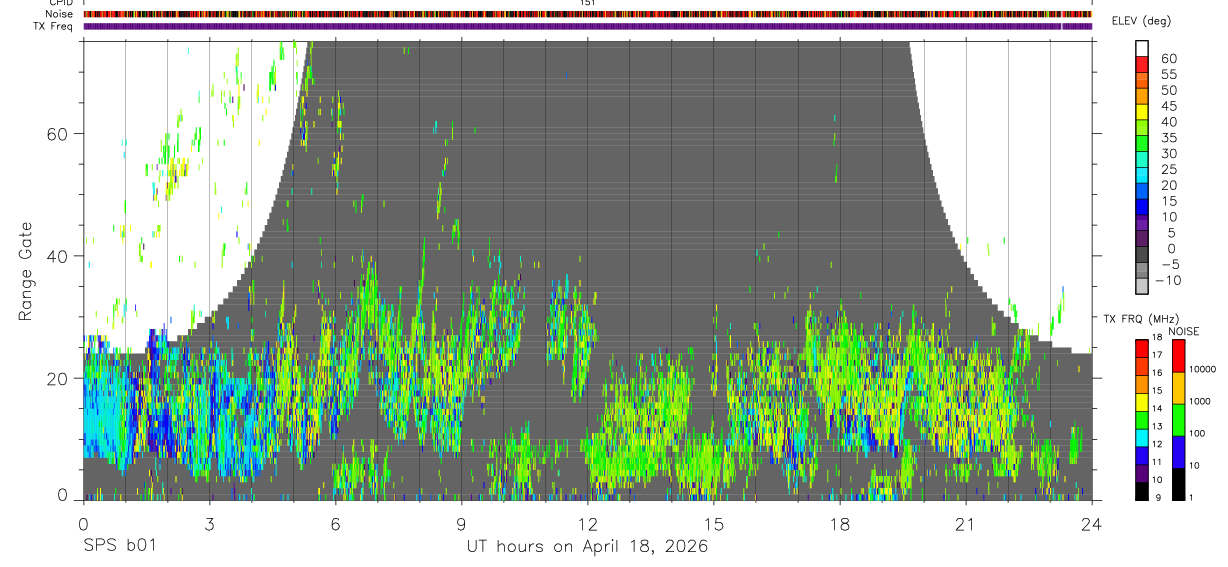Click the x-axis tick label '9'
The image size is (1228, 567).
(461, 525)
